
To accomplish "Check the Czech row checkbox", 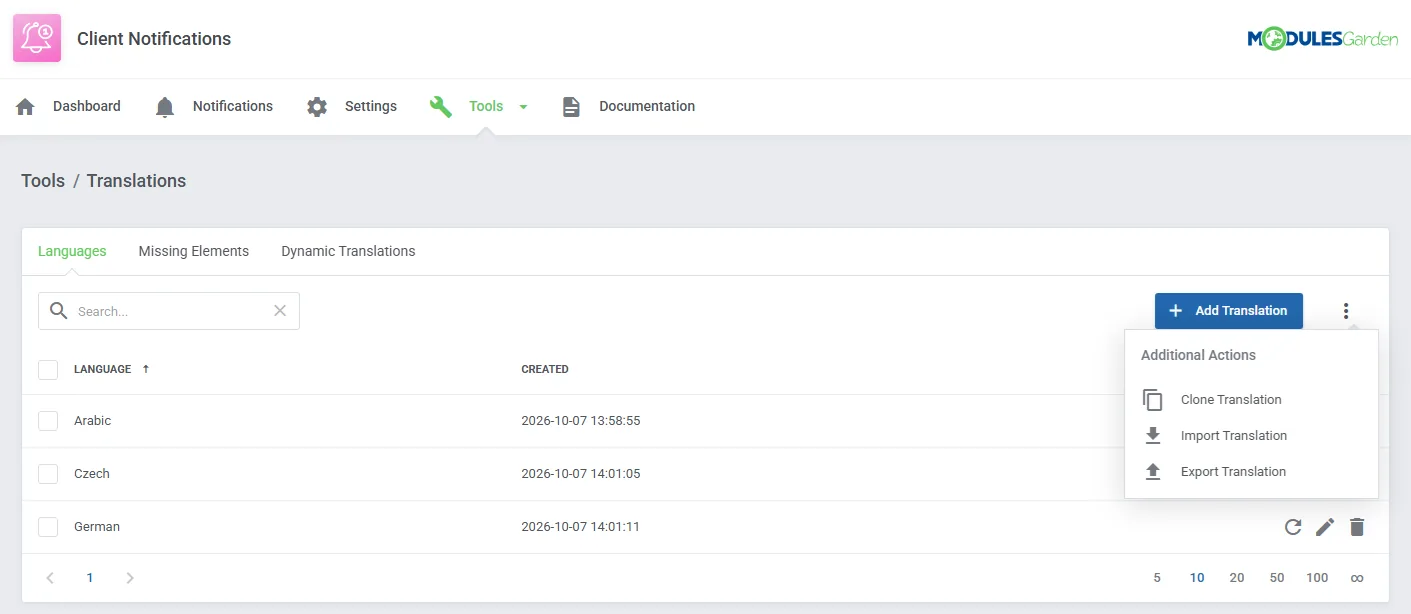I will [48, 474].
